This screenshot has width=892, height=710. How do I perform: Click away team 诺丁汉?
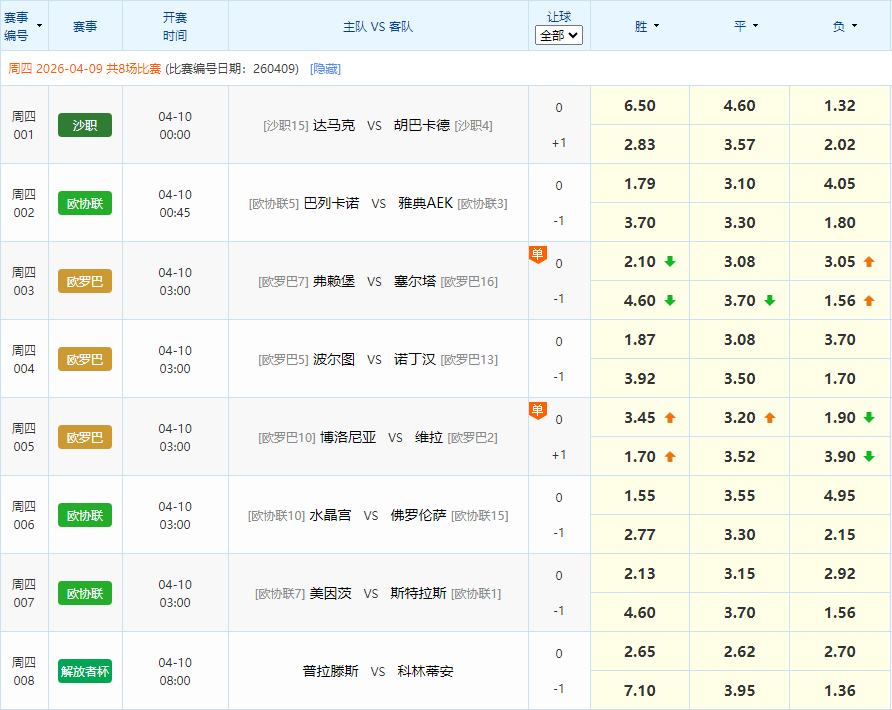pyautogui.click(x=415, y=359)
